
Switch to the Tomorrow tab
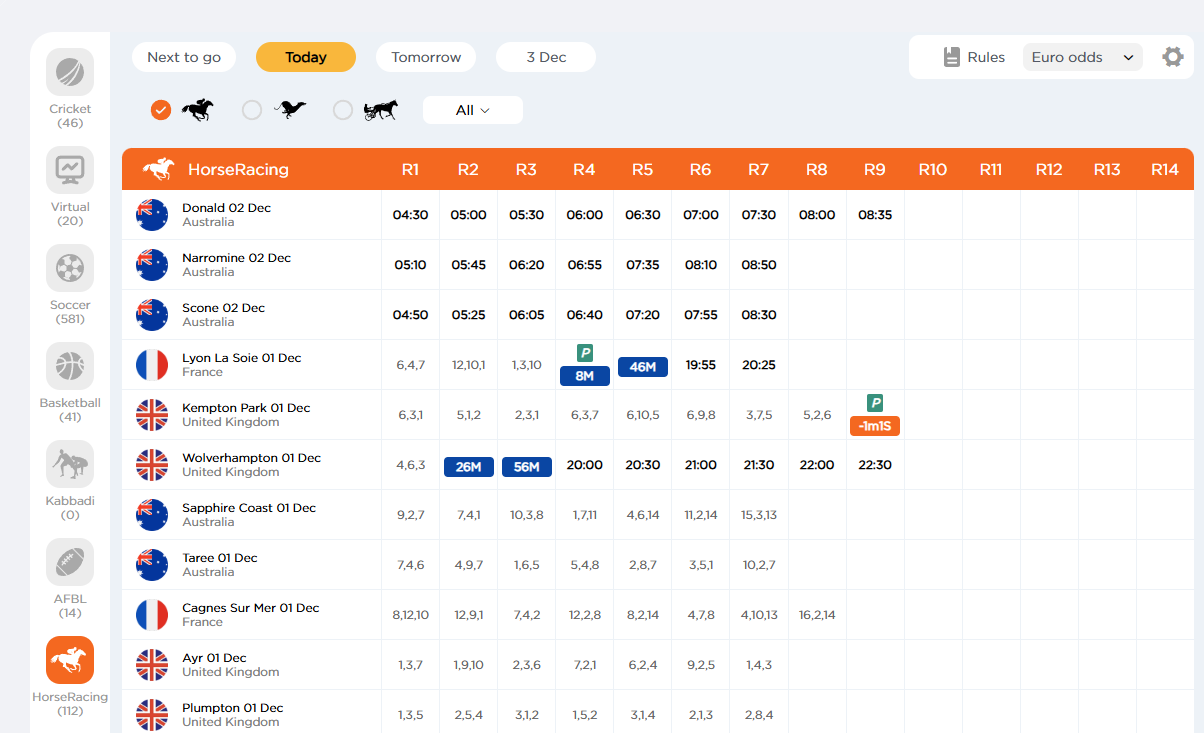425,57
